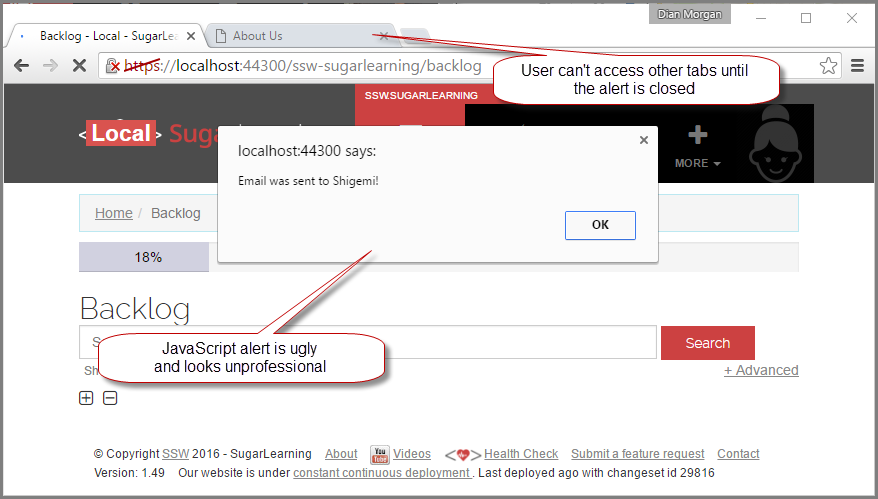Click the Home breadcrumb link
This screenshot has width=878, height=499.
(x=113, y=213)
